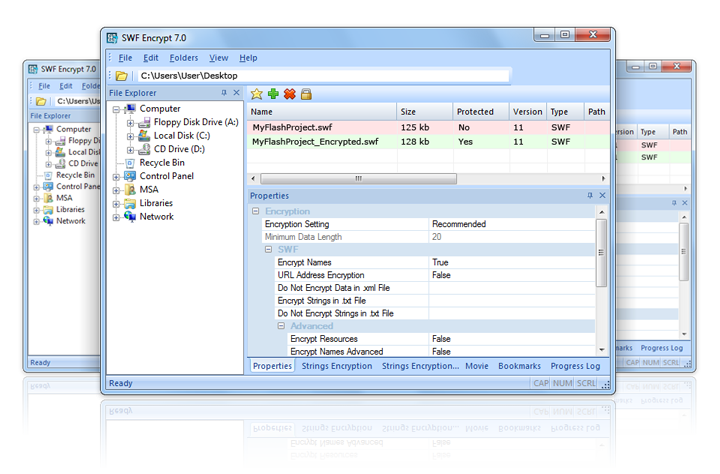Pin the File Explorer panel
Screen dimensions: 720x474
(224, 93)
